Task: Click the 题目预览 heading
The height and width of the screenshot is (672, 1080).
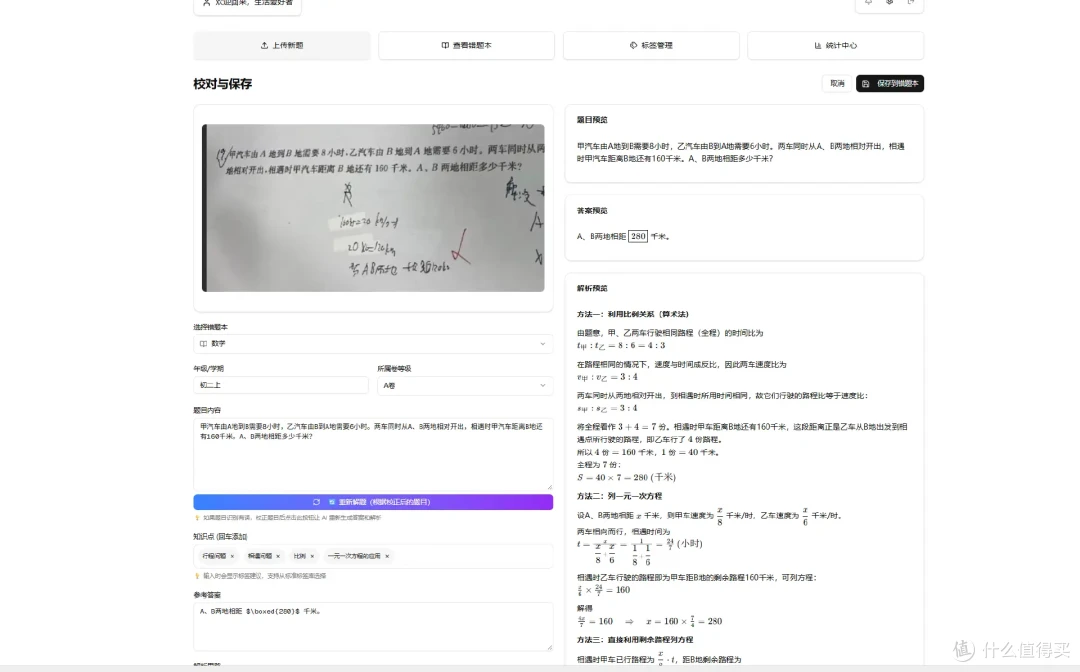Action: tap(592, 120)
